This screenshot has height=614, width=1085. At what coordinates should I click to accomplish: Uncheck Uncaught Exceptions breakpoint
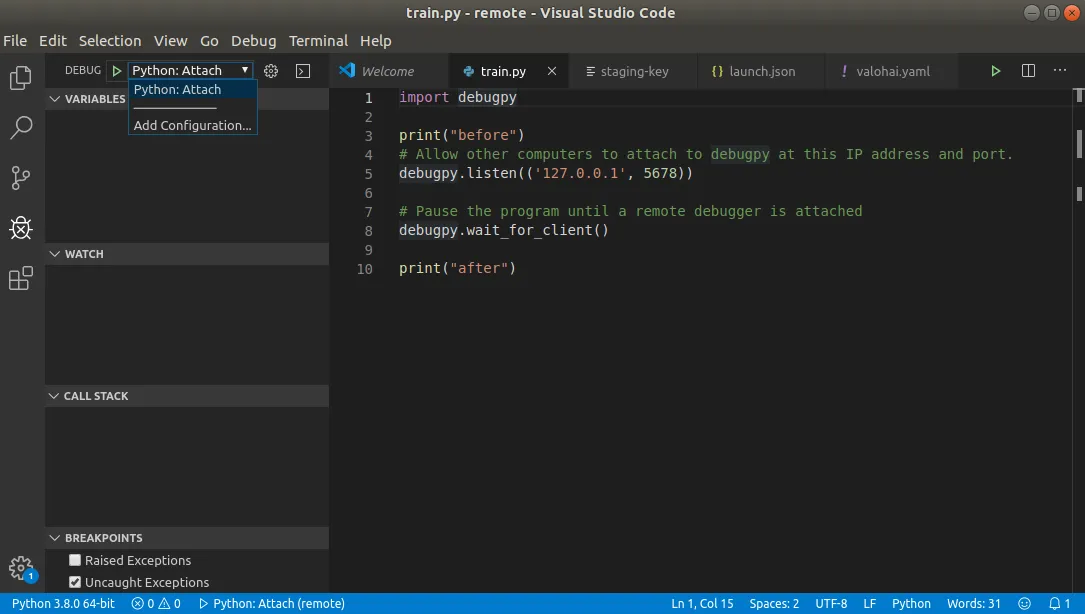tap(75, 582)
